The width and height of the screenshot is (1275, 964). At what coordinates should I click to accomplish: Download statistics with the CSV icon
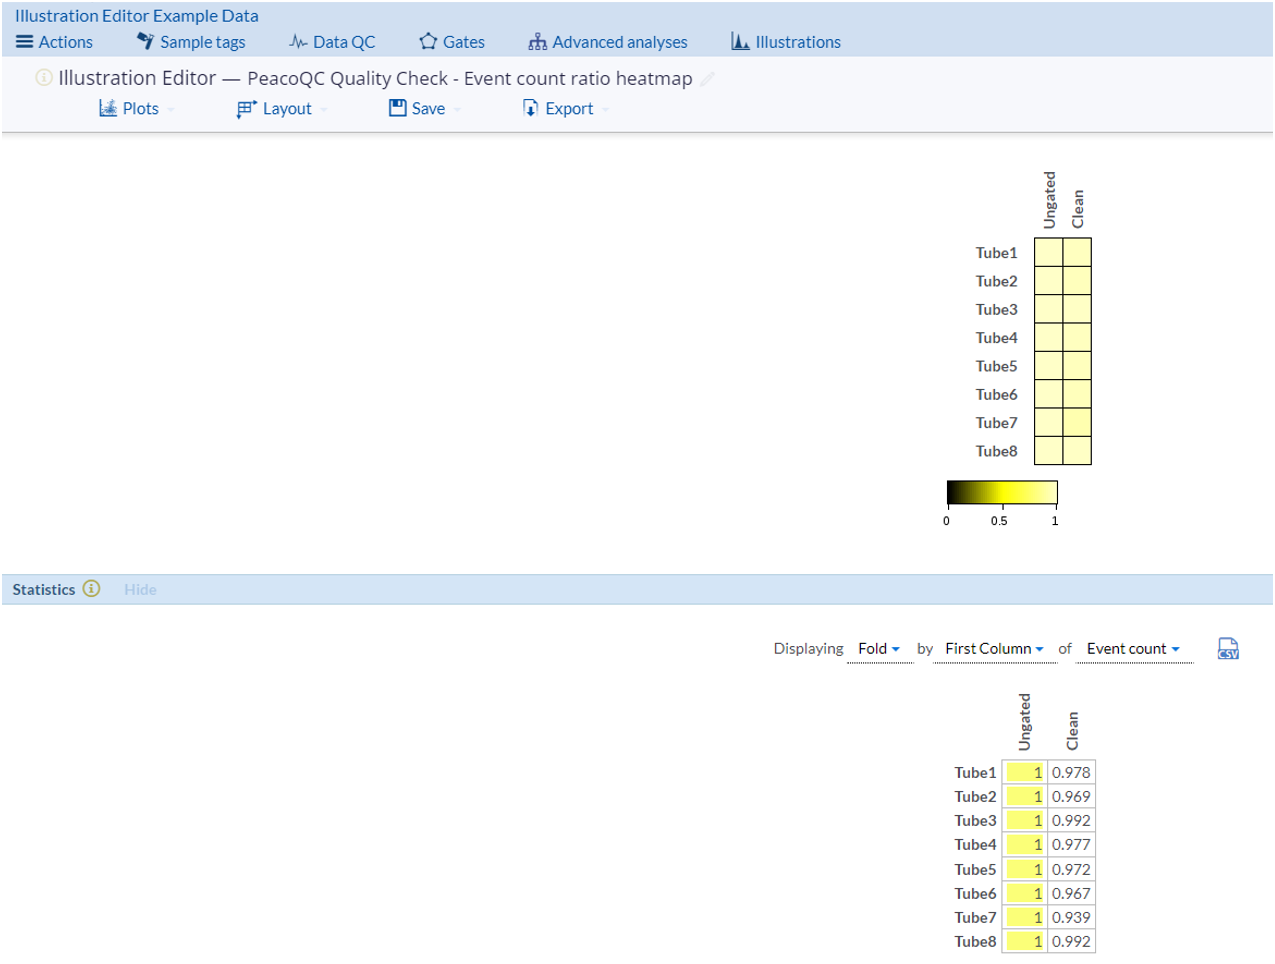(x=1228, y=649)
